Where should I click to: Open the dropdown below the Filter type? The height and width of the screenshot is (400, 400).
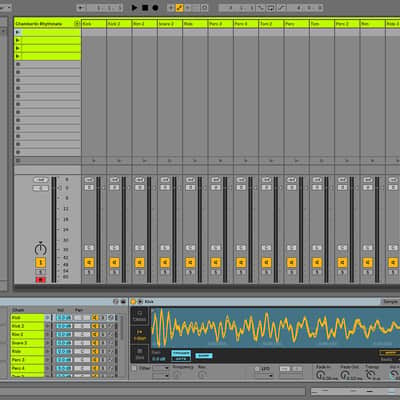pyautogui.click(x=160, y=376)
